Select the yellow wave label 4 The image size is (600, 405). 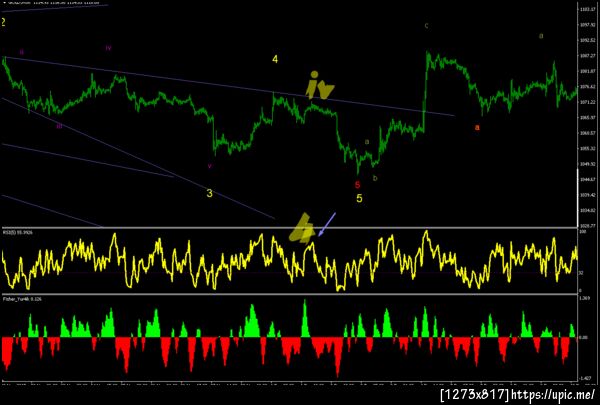[x=275, y=59]
